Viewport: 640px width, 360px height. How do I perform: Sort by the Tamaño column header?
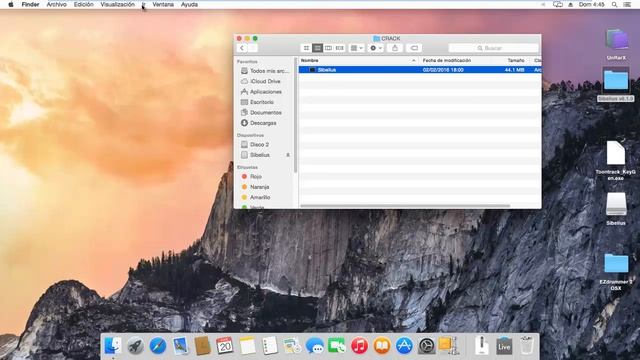516,60
